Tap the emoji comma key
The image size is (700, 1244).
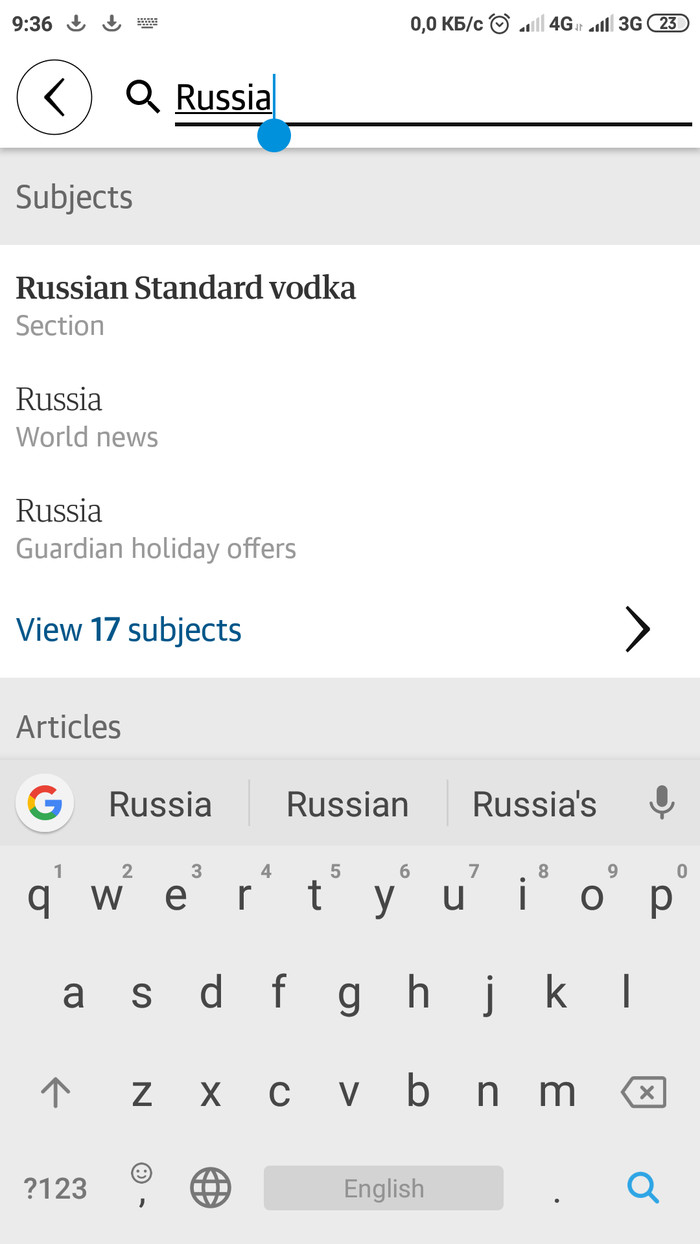tap(142, 1186)
